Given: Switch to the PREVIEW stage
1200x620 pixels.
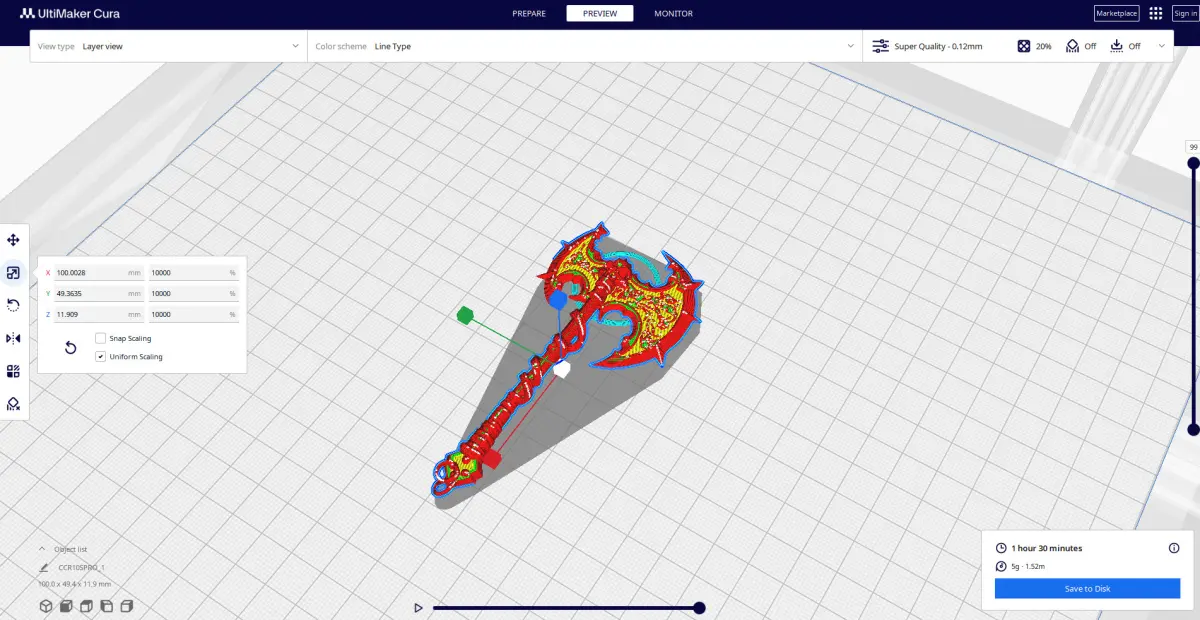Looking at the screenshot, I should pos(600,13).
